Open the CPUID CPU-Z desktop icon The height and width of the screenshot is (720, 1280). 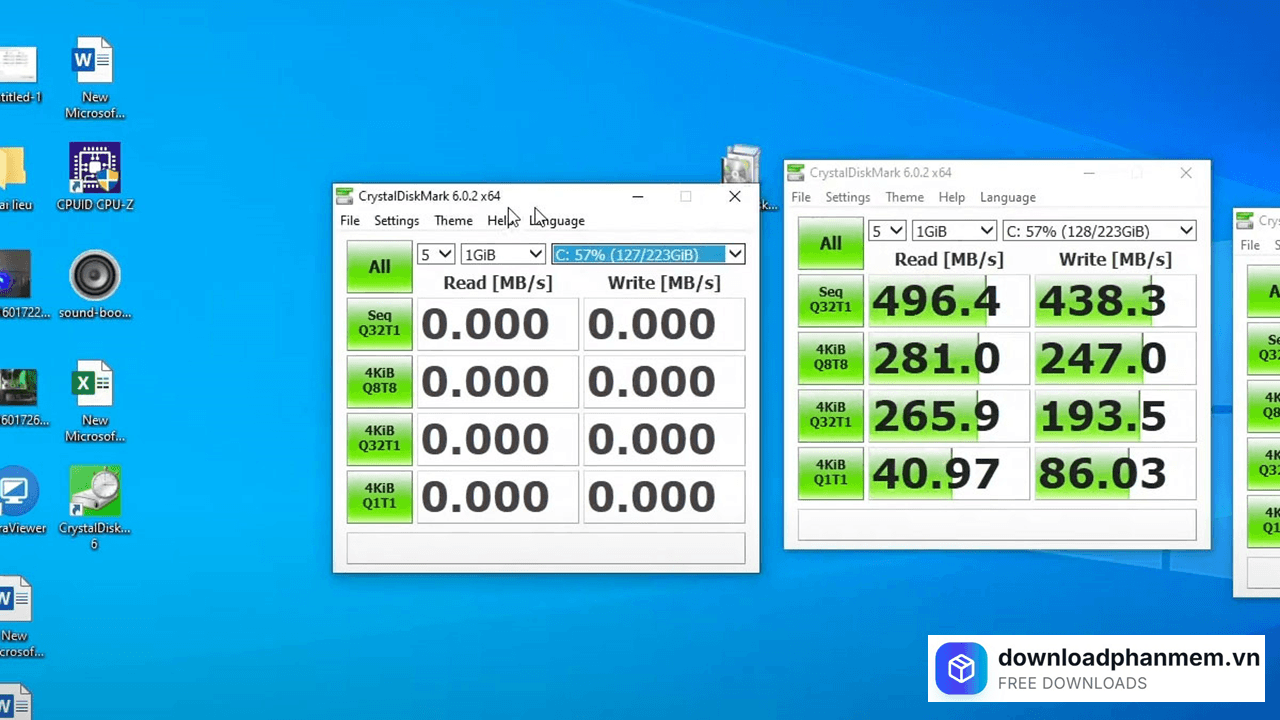pos(95,168)
